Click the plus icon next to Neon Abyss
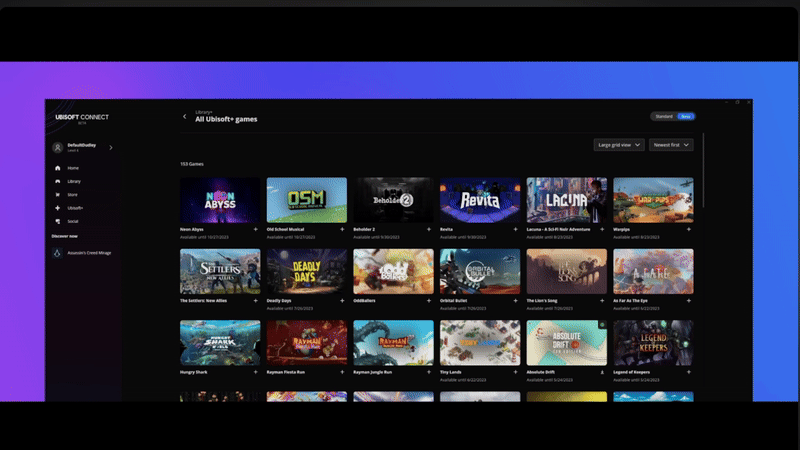 tap(256, 230)
